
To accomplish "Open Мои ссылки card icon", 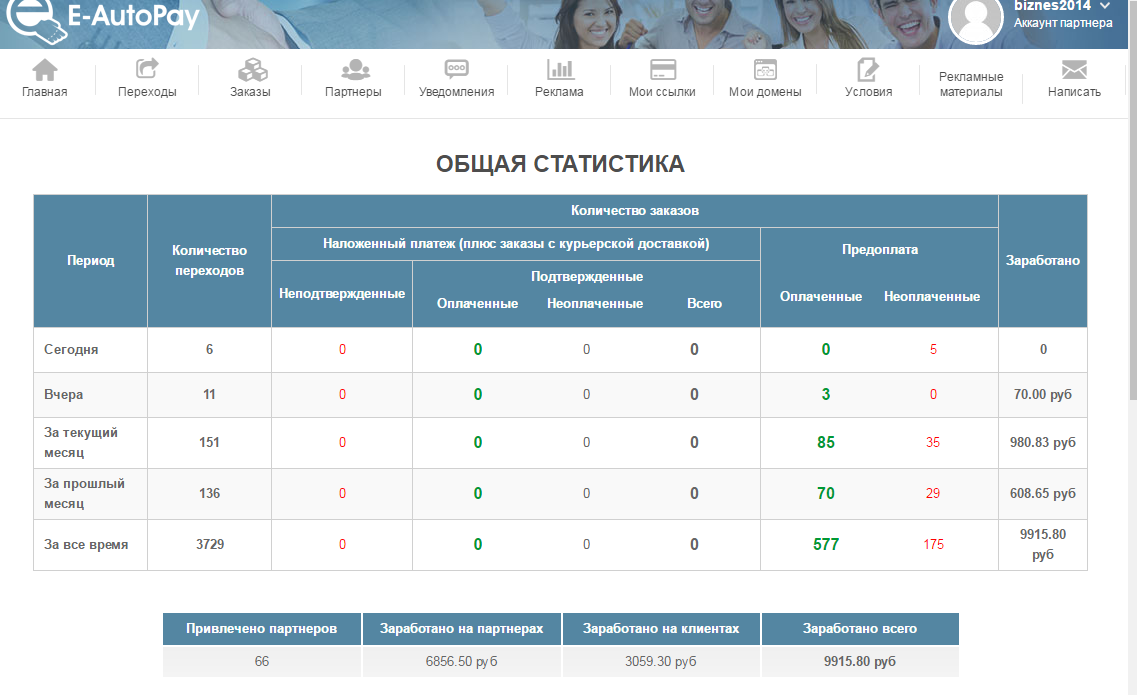I will pos(662,69).
